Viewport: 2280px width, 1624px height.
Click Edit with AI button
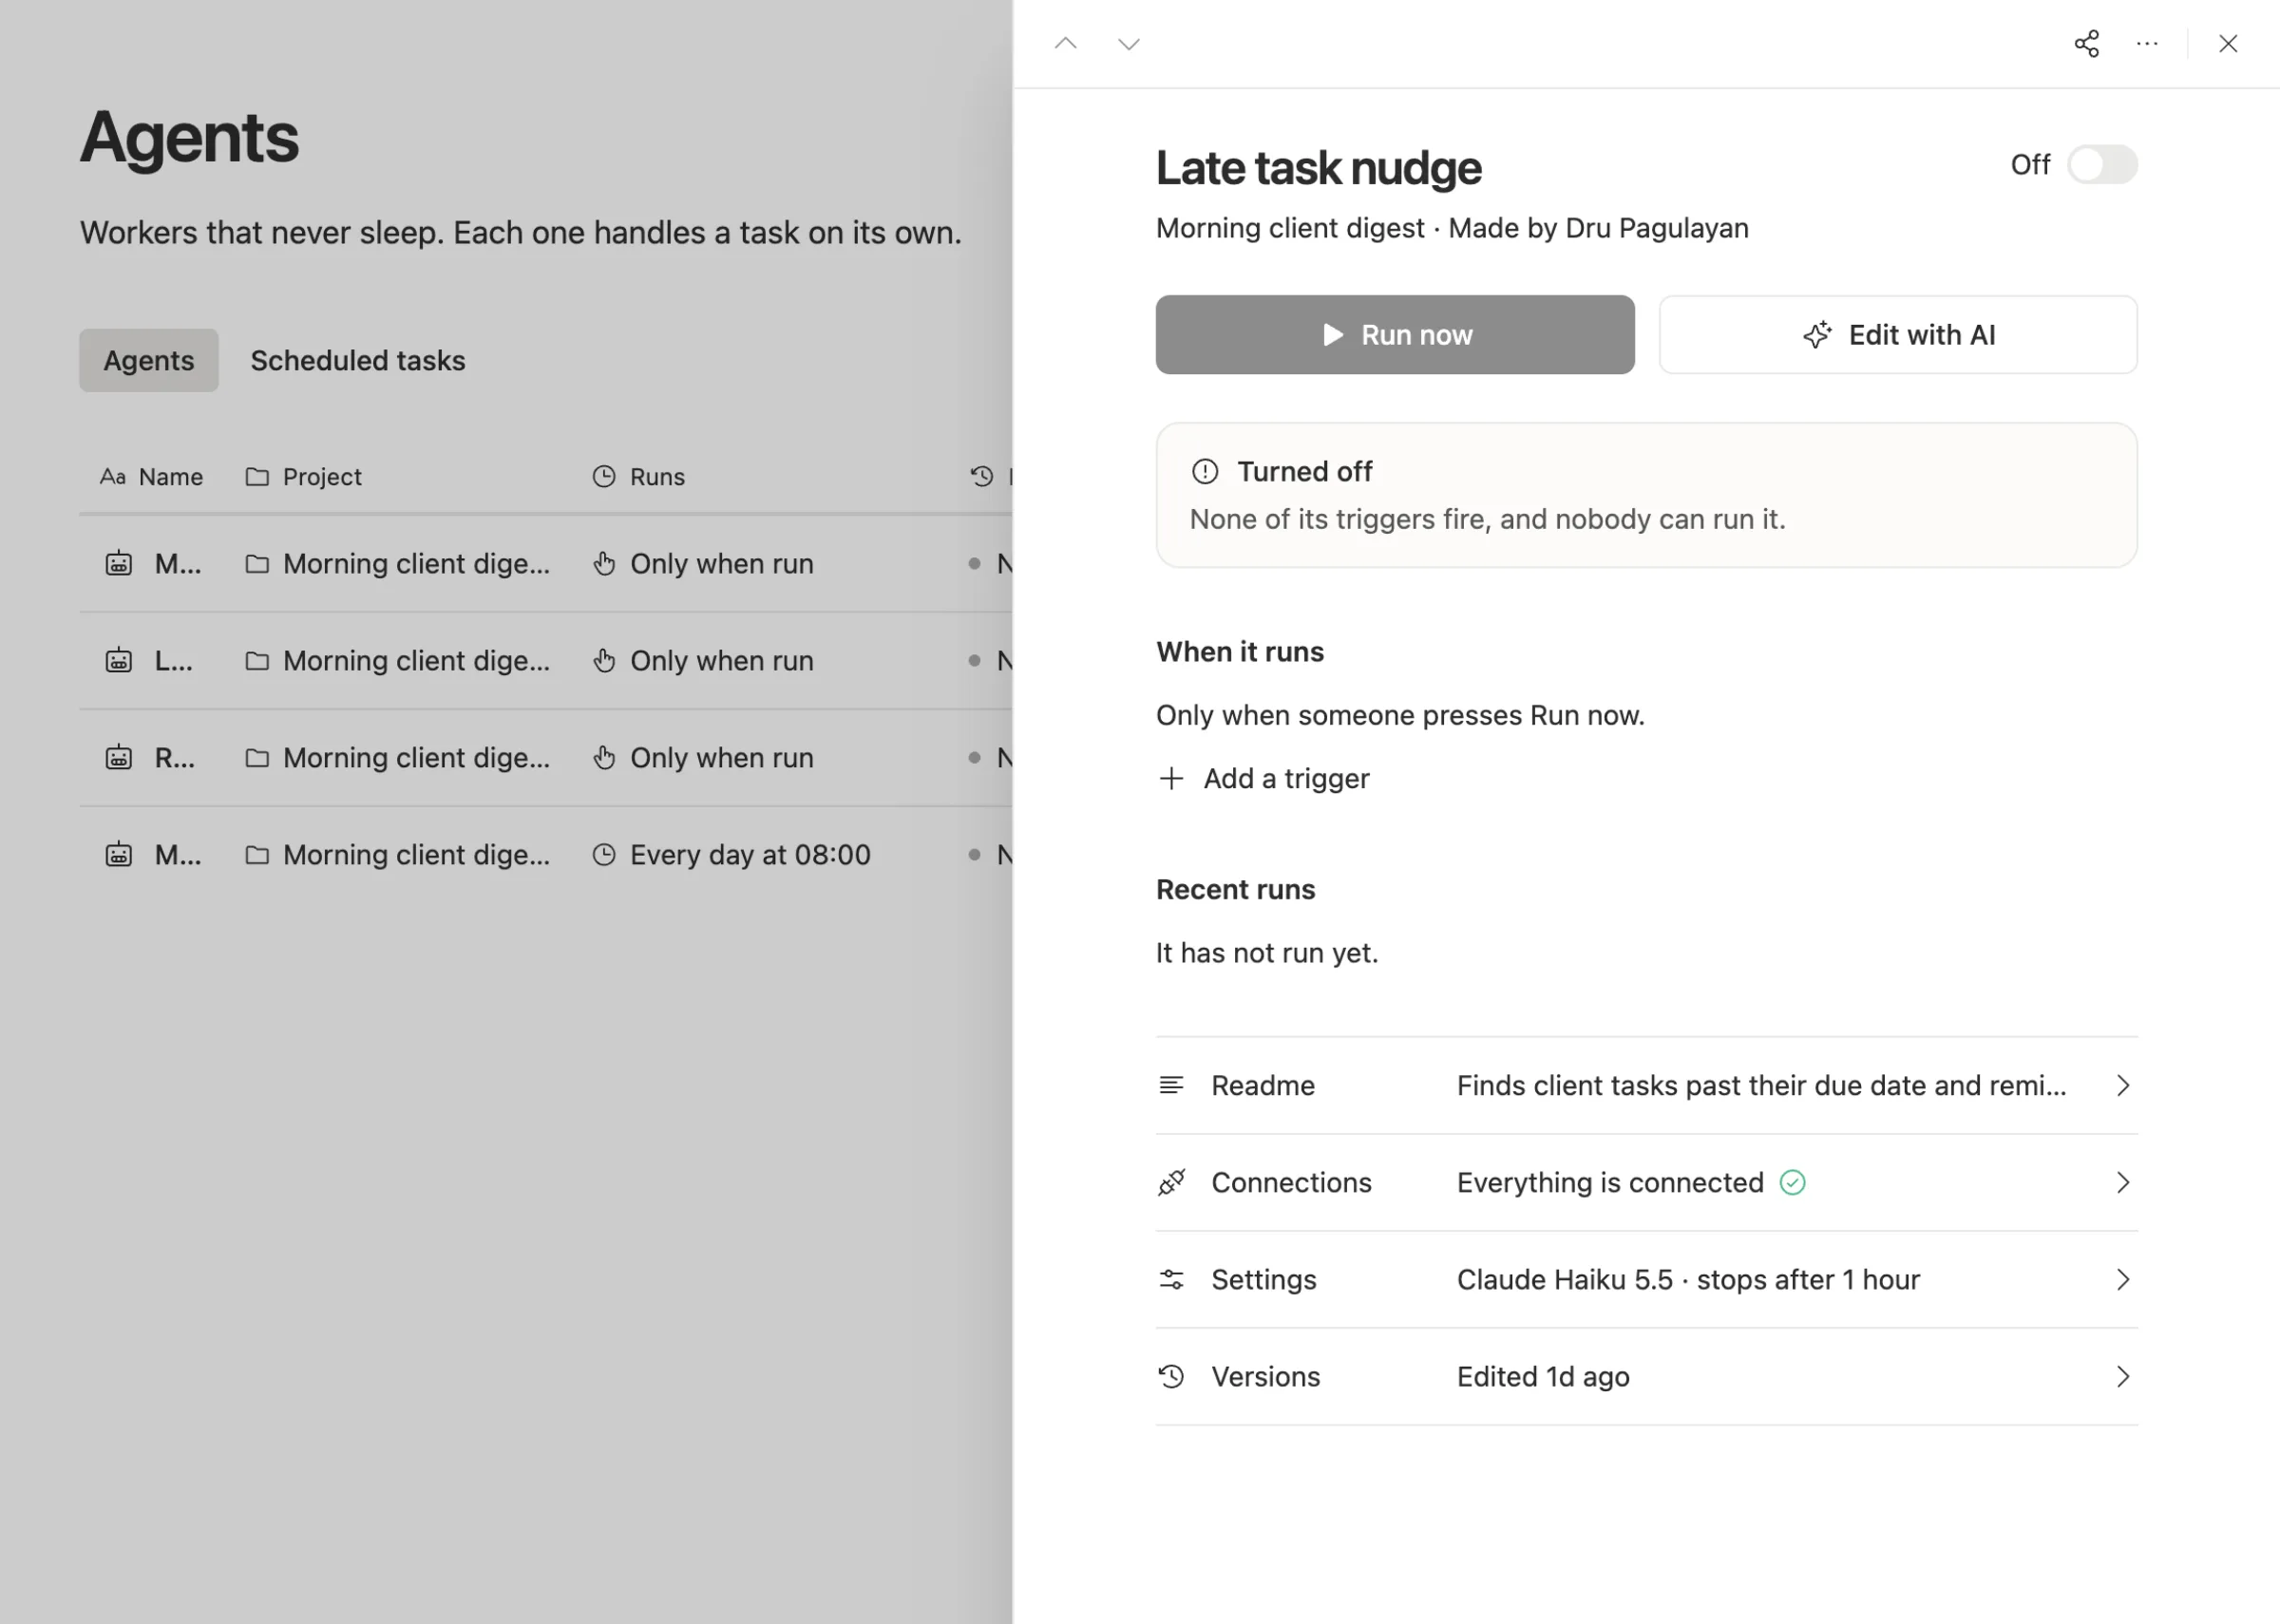coord(1898,335)
